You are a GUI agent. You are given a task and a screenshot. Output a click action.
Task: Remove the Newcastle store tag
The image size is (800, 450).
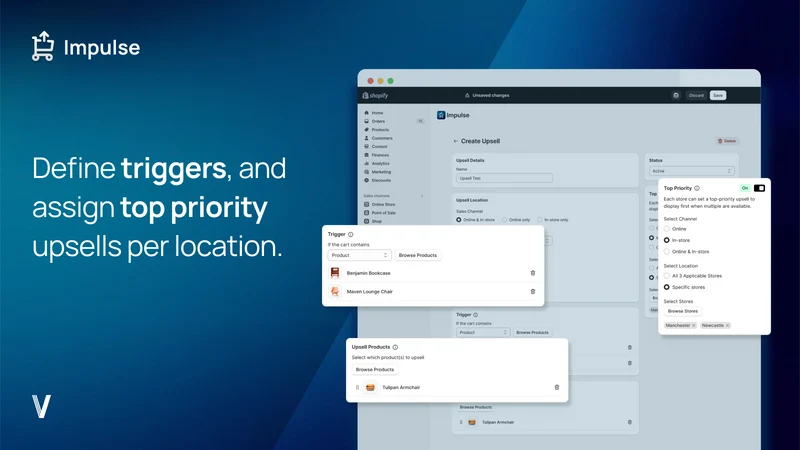coord(728,326)
